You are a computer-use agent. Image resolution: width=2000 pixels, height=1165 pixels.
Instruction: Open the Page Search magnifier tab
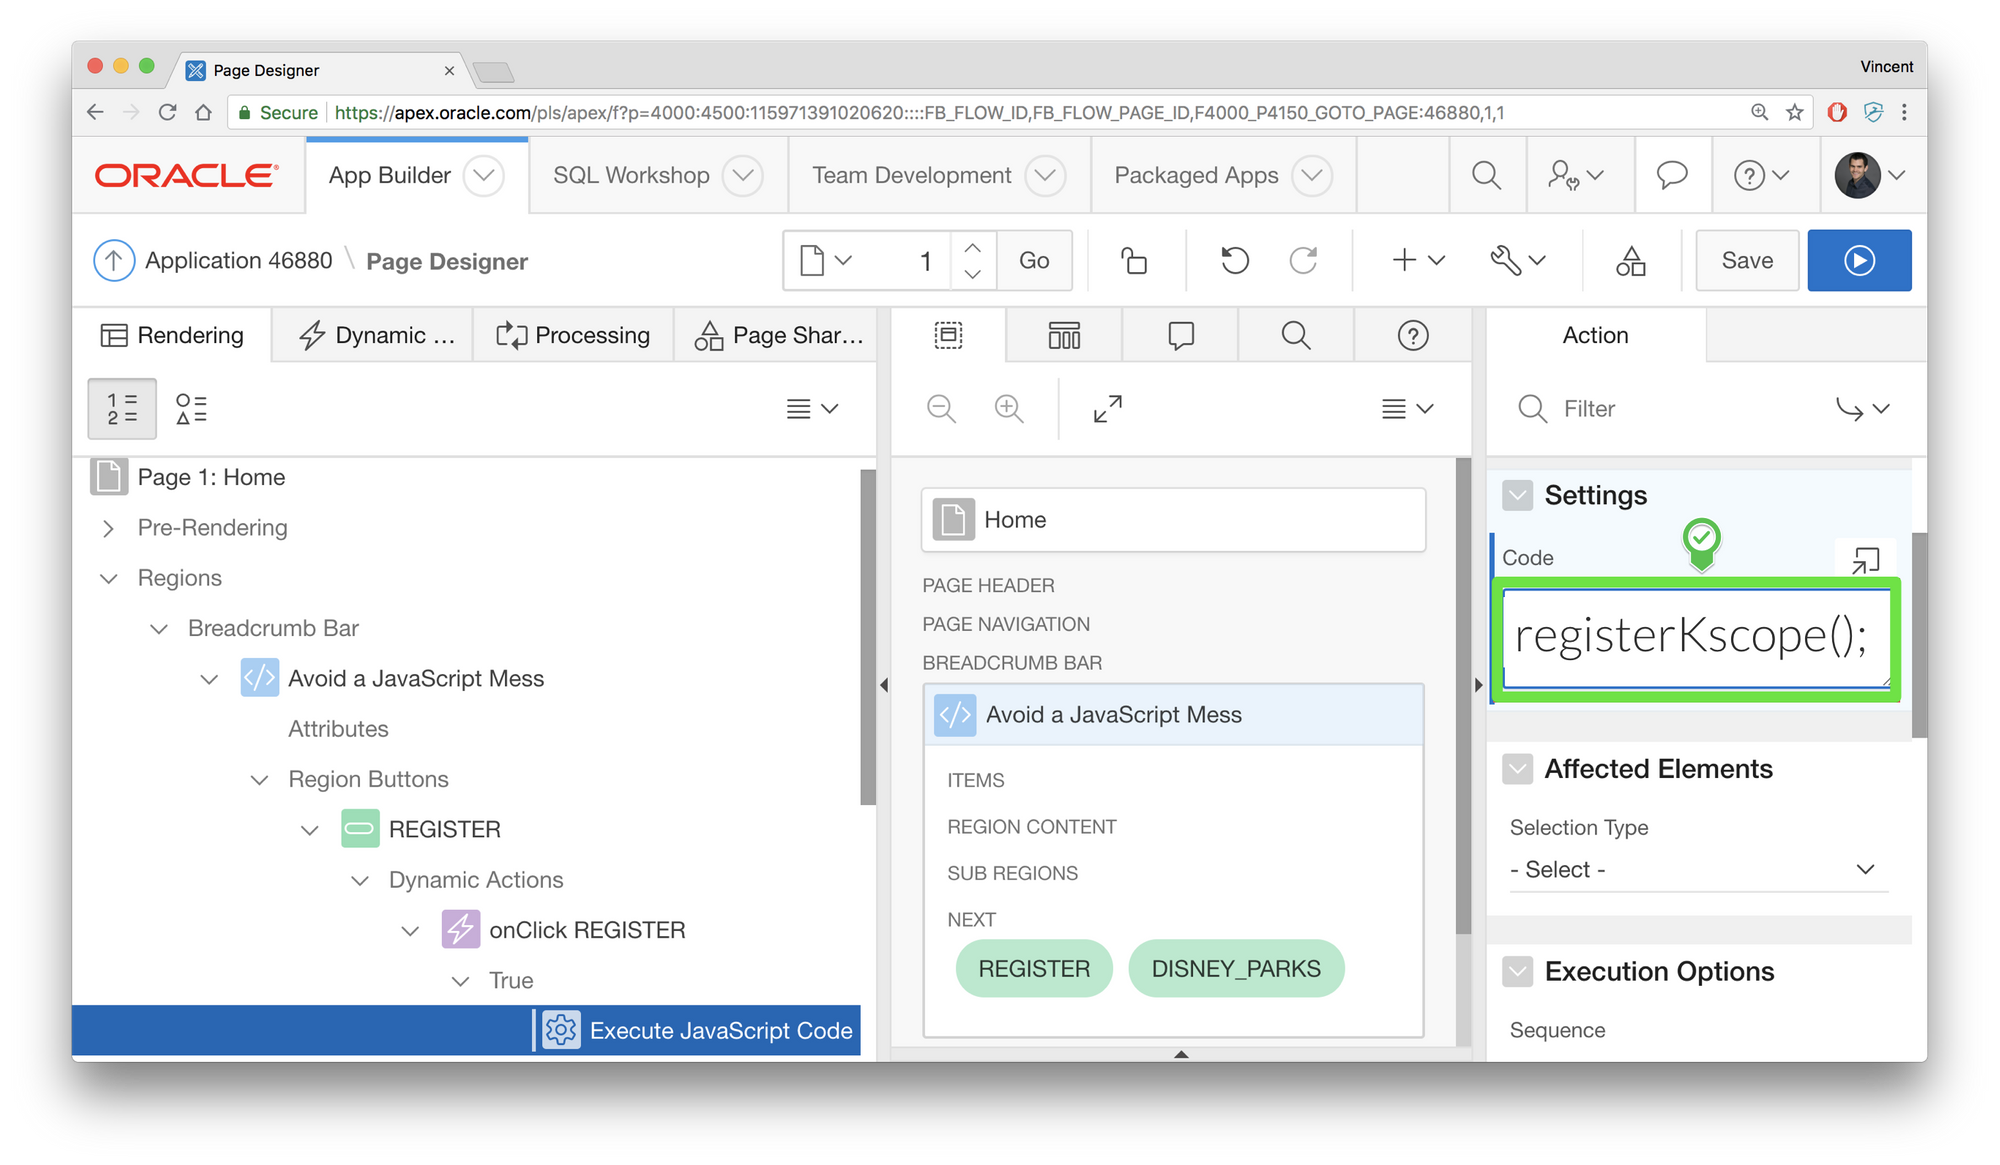click(1295, 335)
